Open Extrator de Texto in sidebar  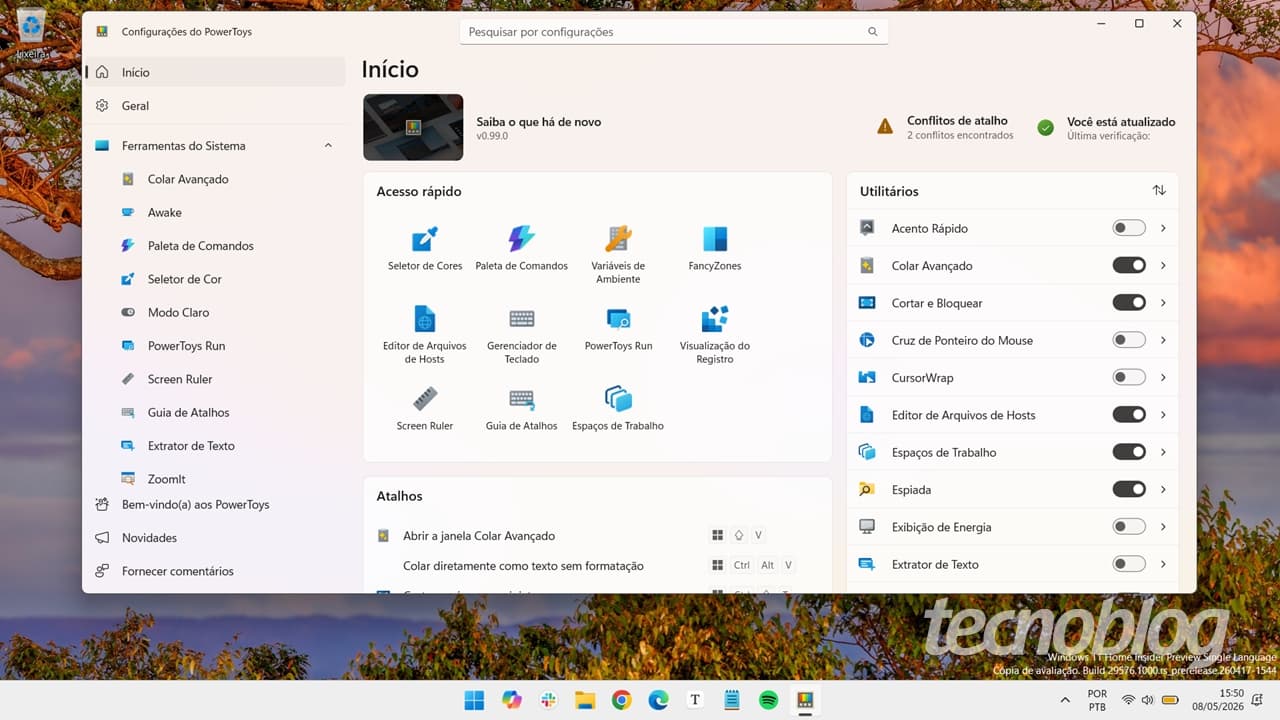click(x=216, y=445)
